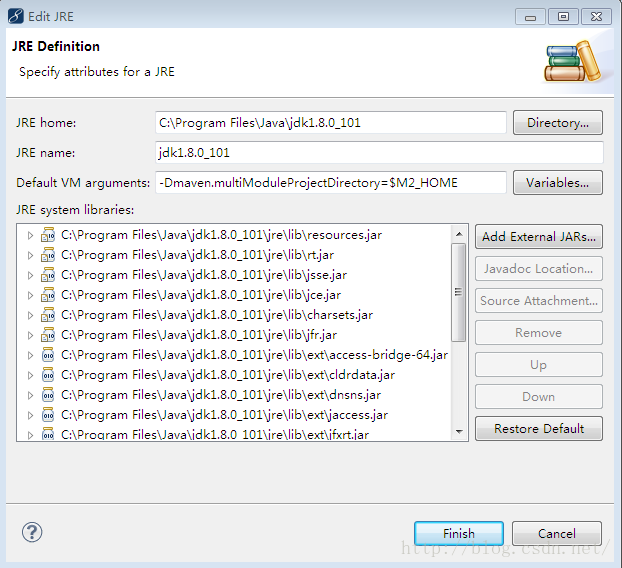
Task: Click the Down button
Action: (x=539, y=397)
